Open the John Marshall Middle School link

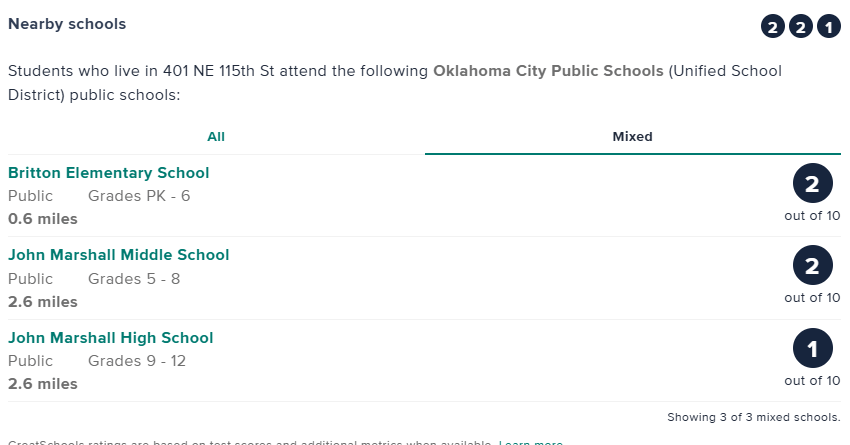point(119,255)
